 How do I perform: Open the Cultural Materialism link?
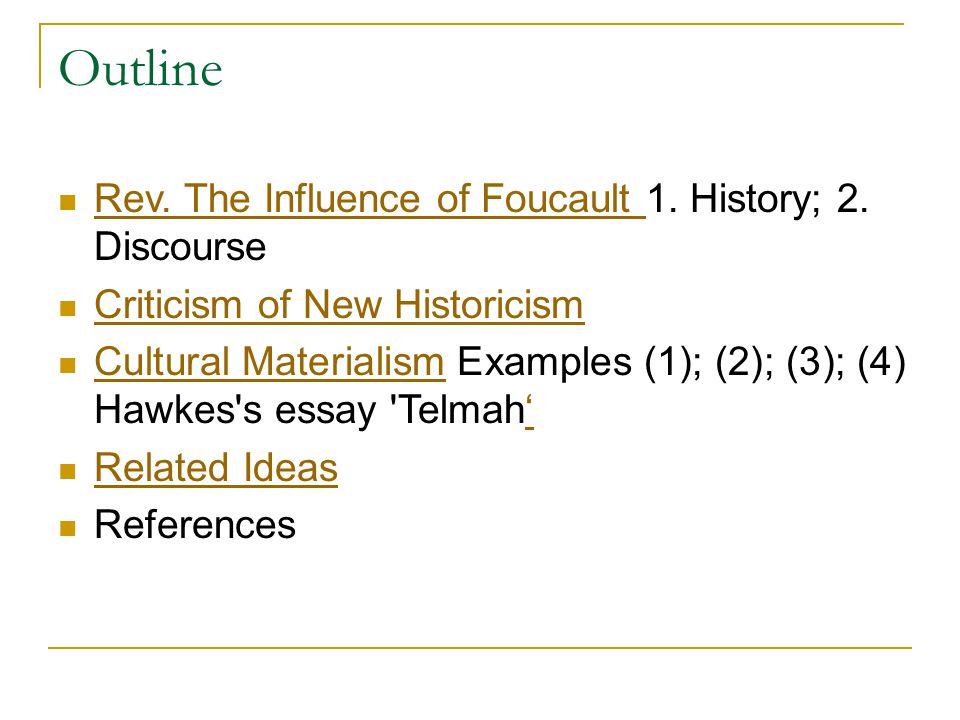tap(269, 361)
